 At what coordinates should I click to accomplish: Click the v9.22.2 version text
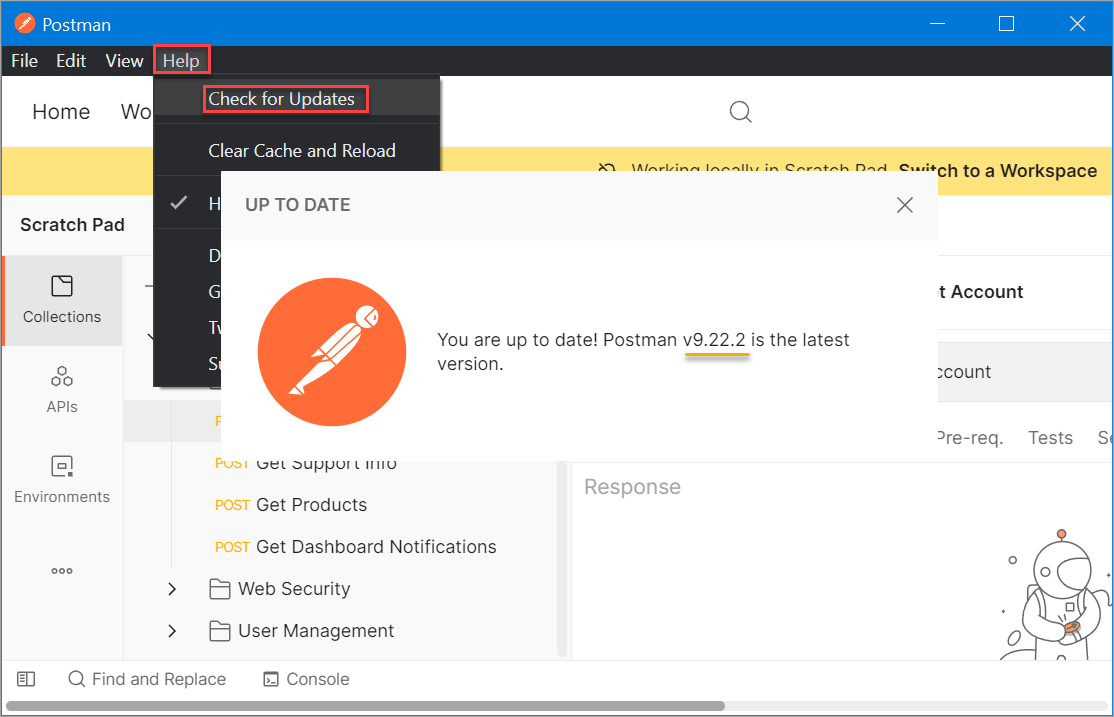point(714,340)
